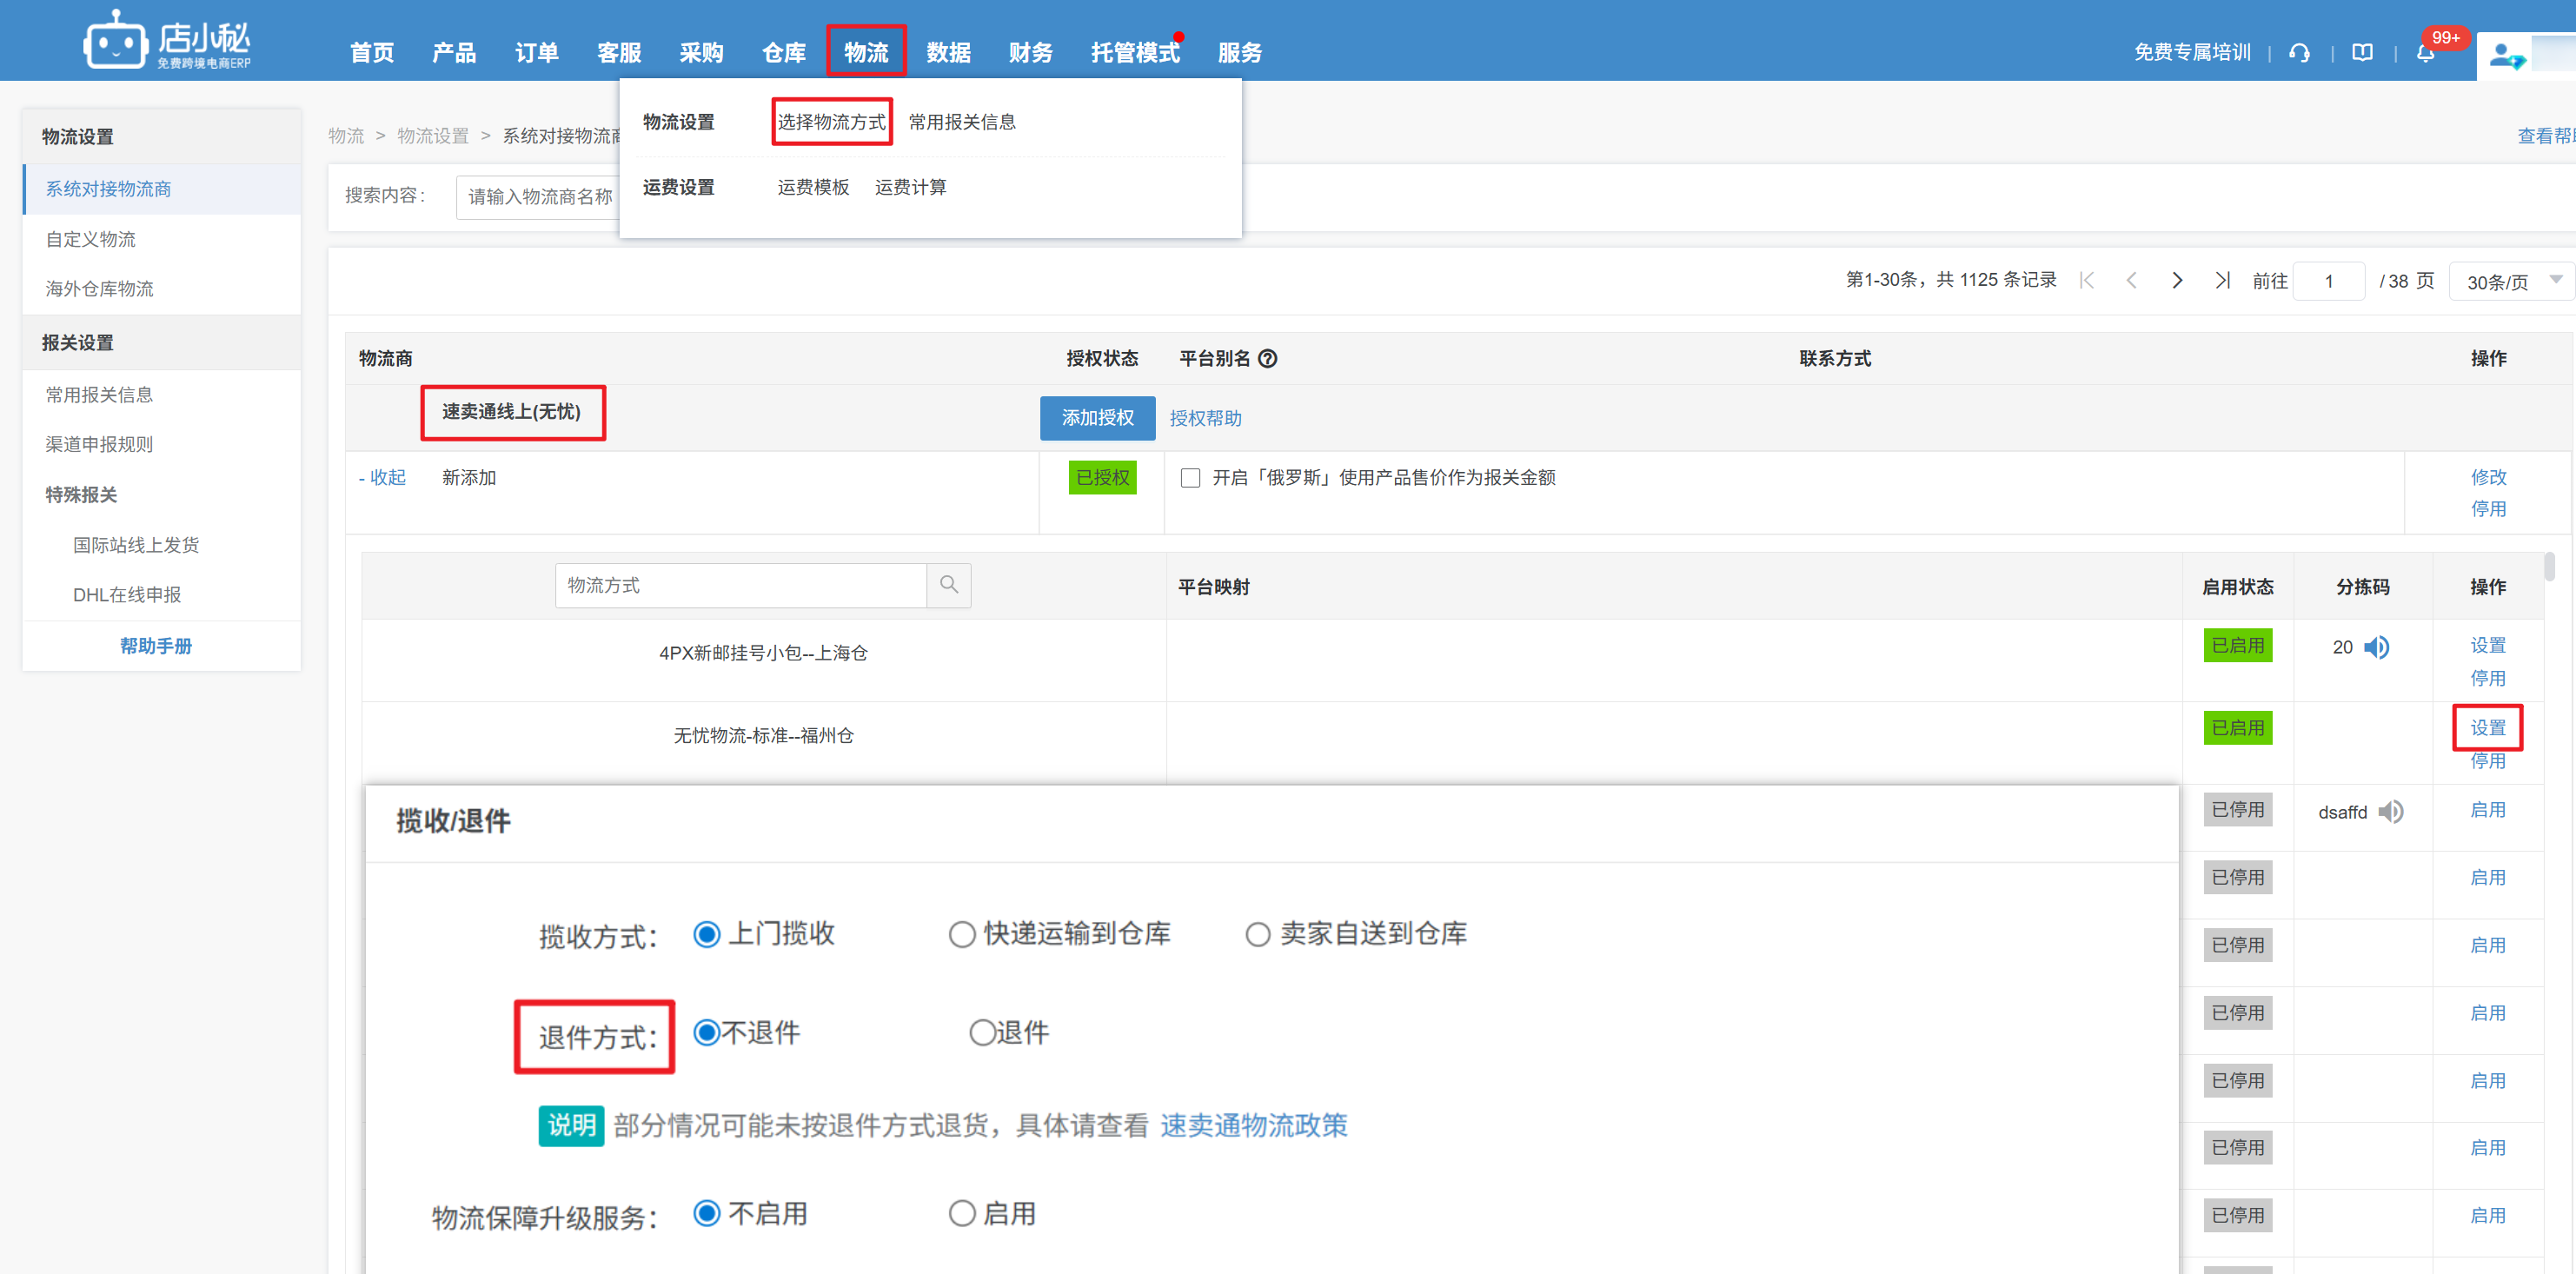Open the 速卖通物流政策 link

coord(1253,1126)
